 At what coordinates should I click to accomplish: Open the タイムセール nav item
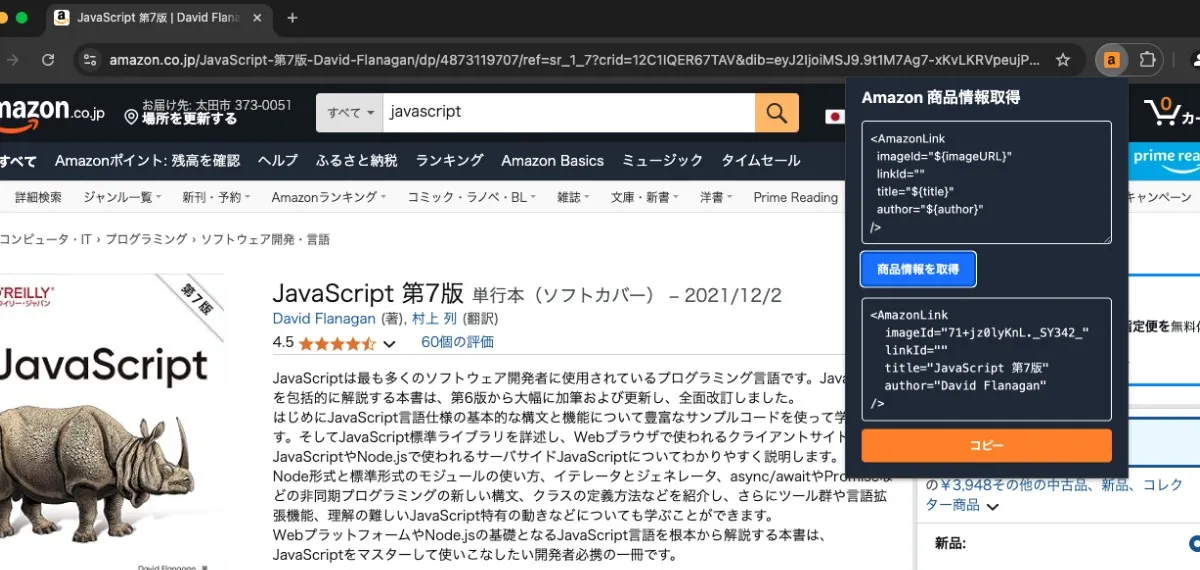point(761,160)
